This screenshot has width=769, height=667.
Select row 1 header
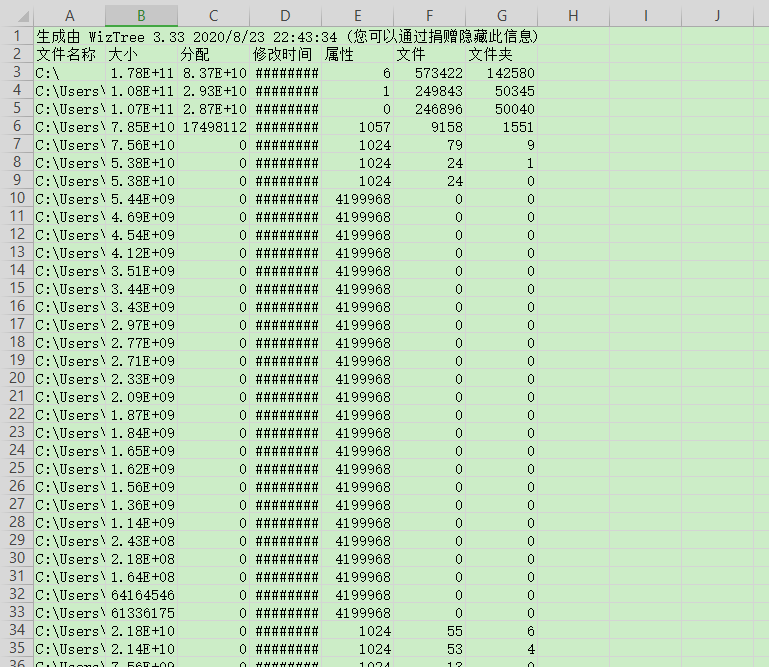17,36
